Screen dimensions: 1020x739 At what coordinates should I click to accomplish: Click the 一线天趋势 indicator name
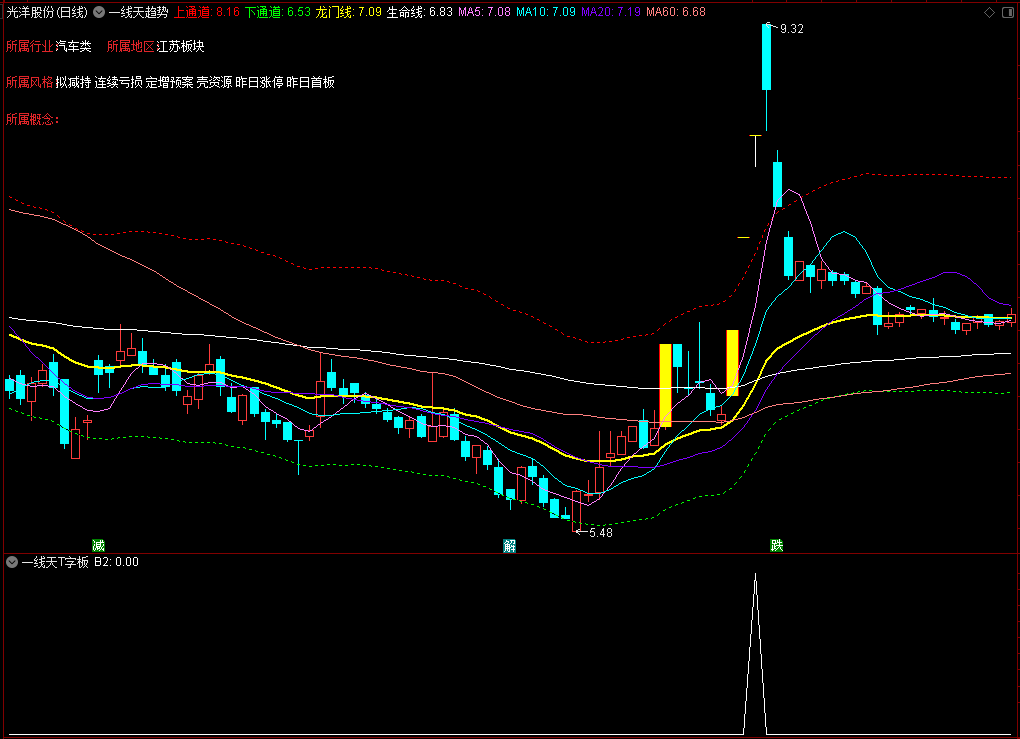click(x=139, y=12)
